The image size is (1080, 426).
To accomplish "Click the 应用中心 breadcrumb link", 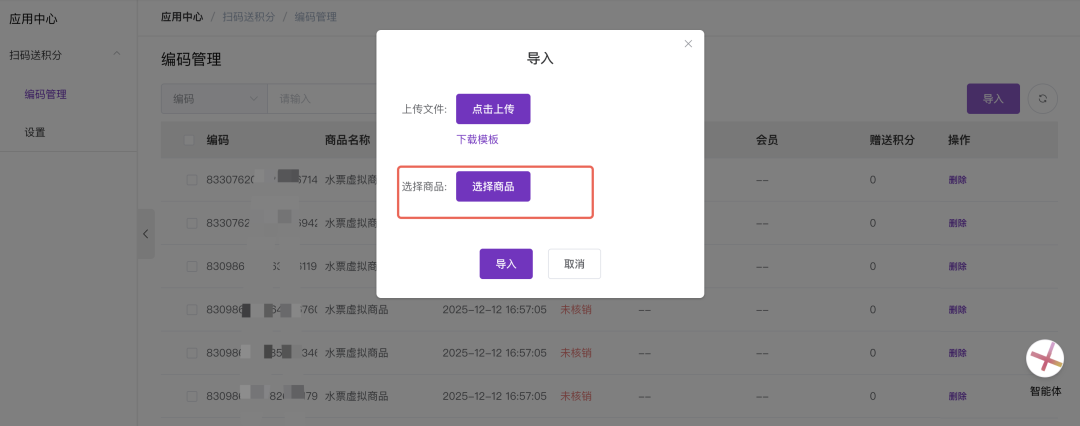I will [181, 17].
